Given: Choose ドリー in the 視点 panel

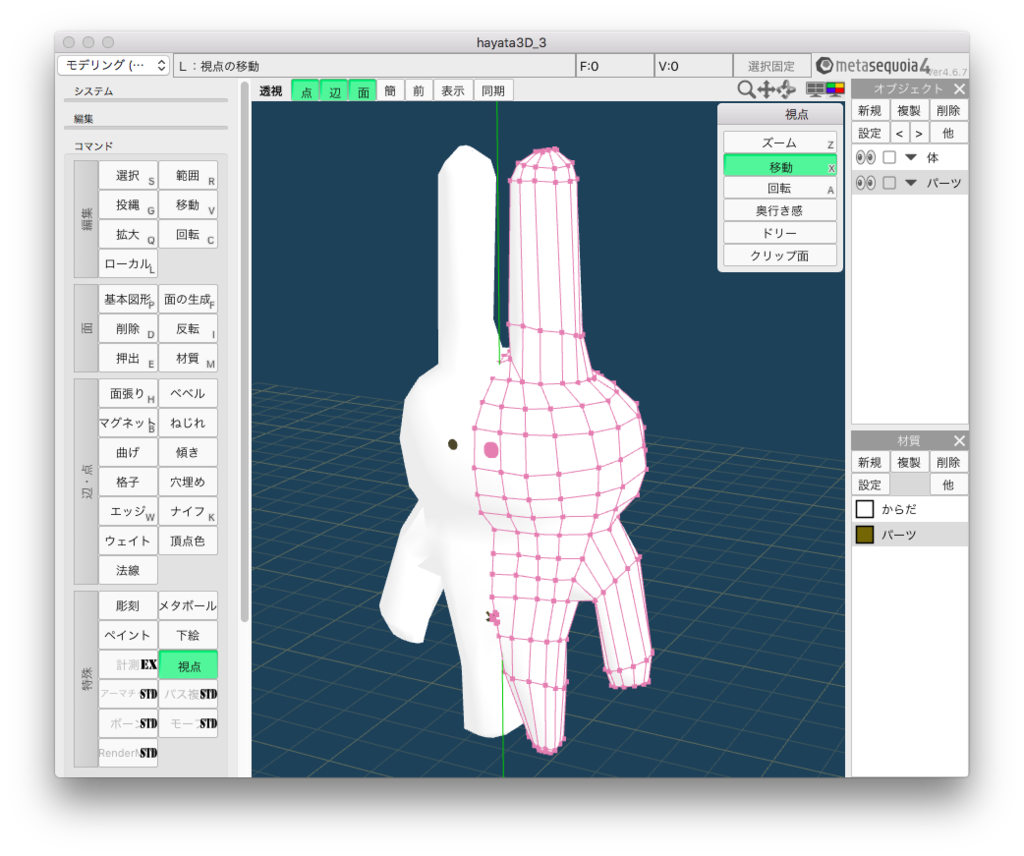Looking at the screenshot, I should point(780,233).
